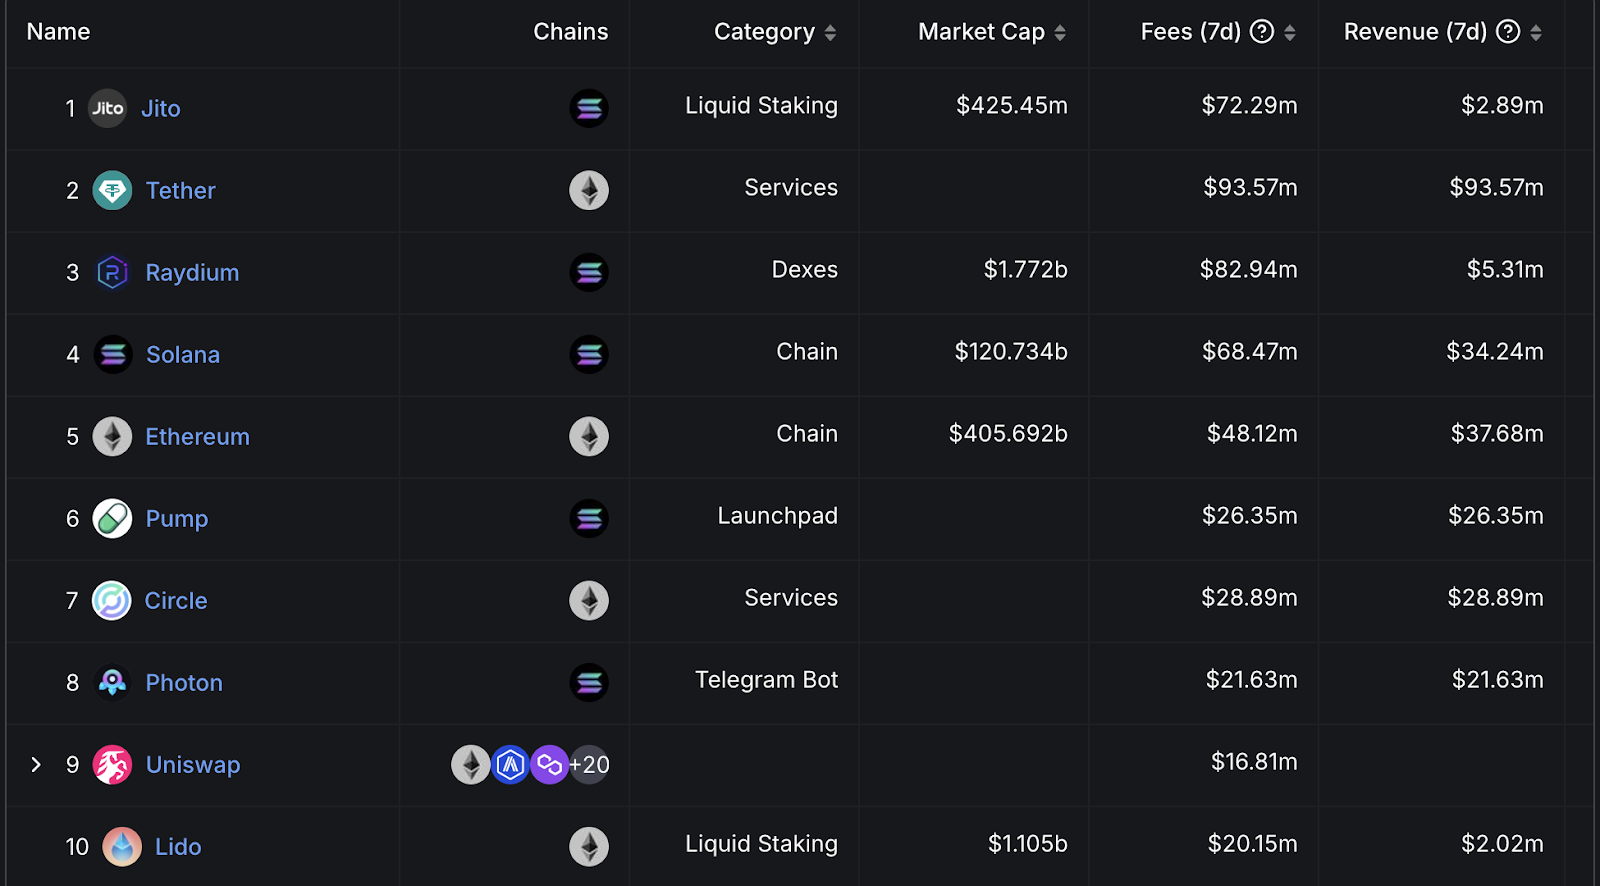The image size is (1600, 886).
Task: Click Solana chain icon in Photon row
Action: point(589,682)
